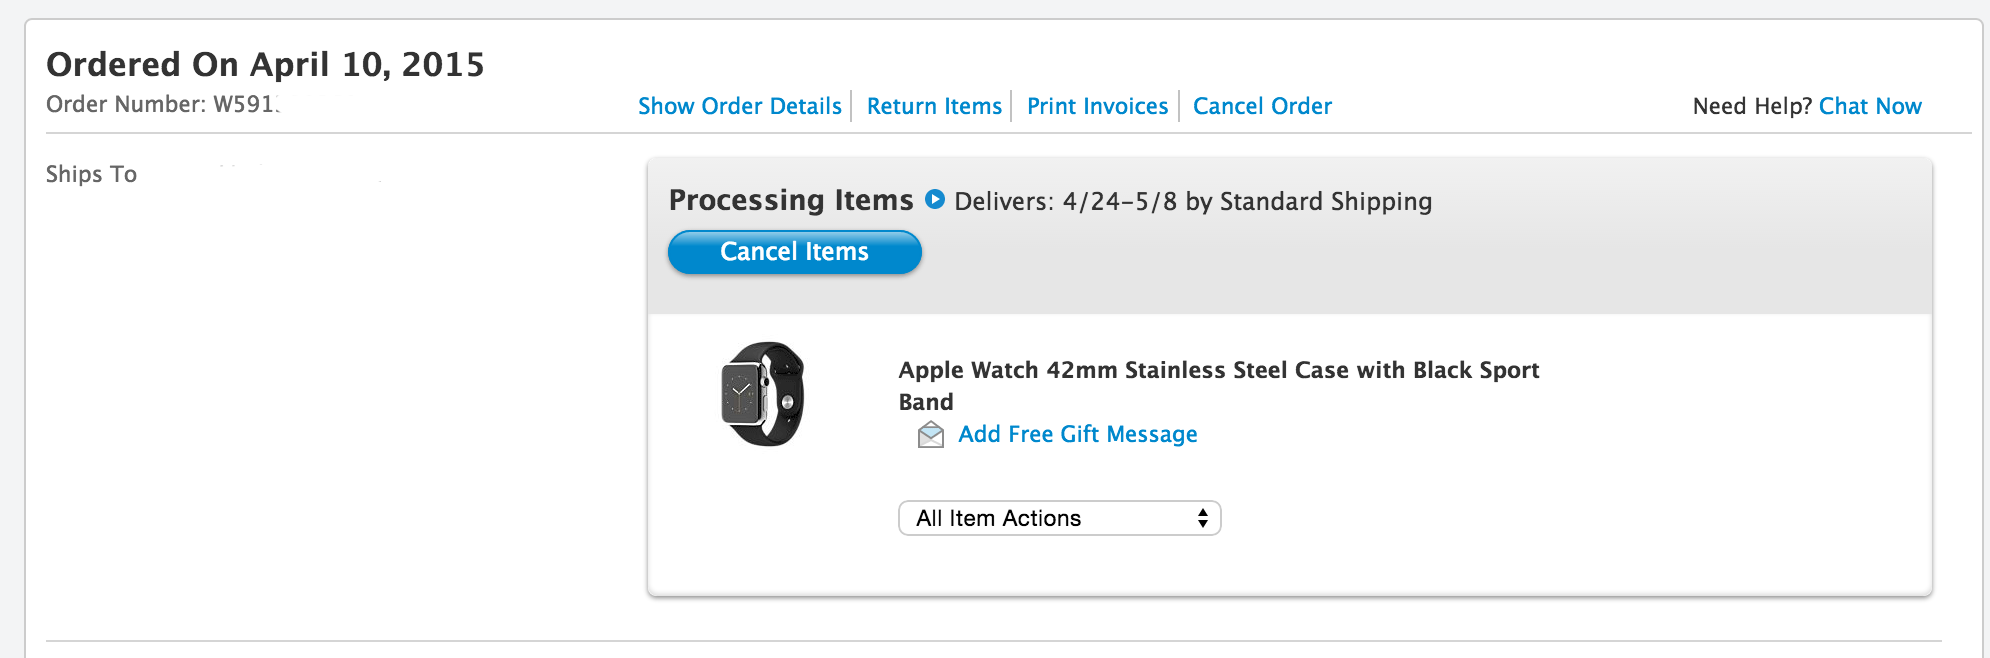Screen dimensions: 1990x658
Task: Click Add Free Gift Message link
Action: [x=1078, y=434]
